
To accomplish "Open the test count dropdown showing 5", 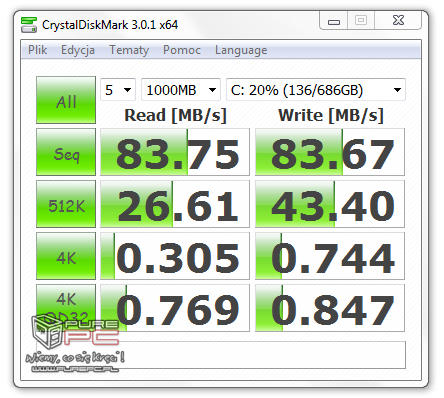I will [x=118, y=90].
